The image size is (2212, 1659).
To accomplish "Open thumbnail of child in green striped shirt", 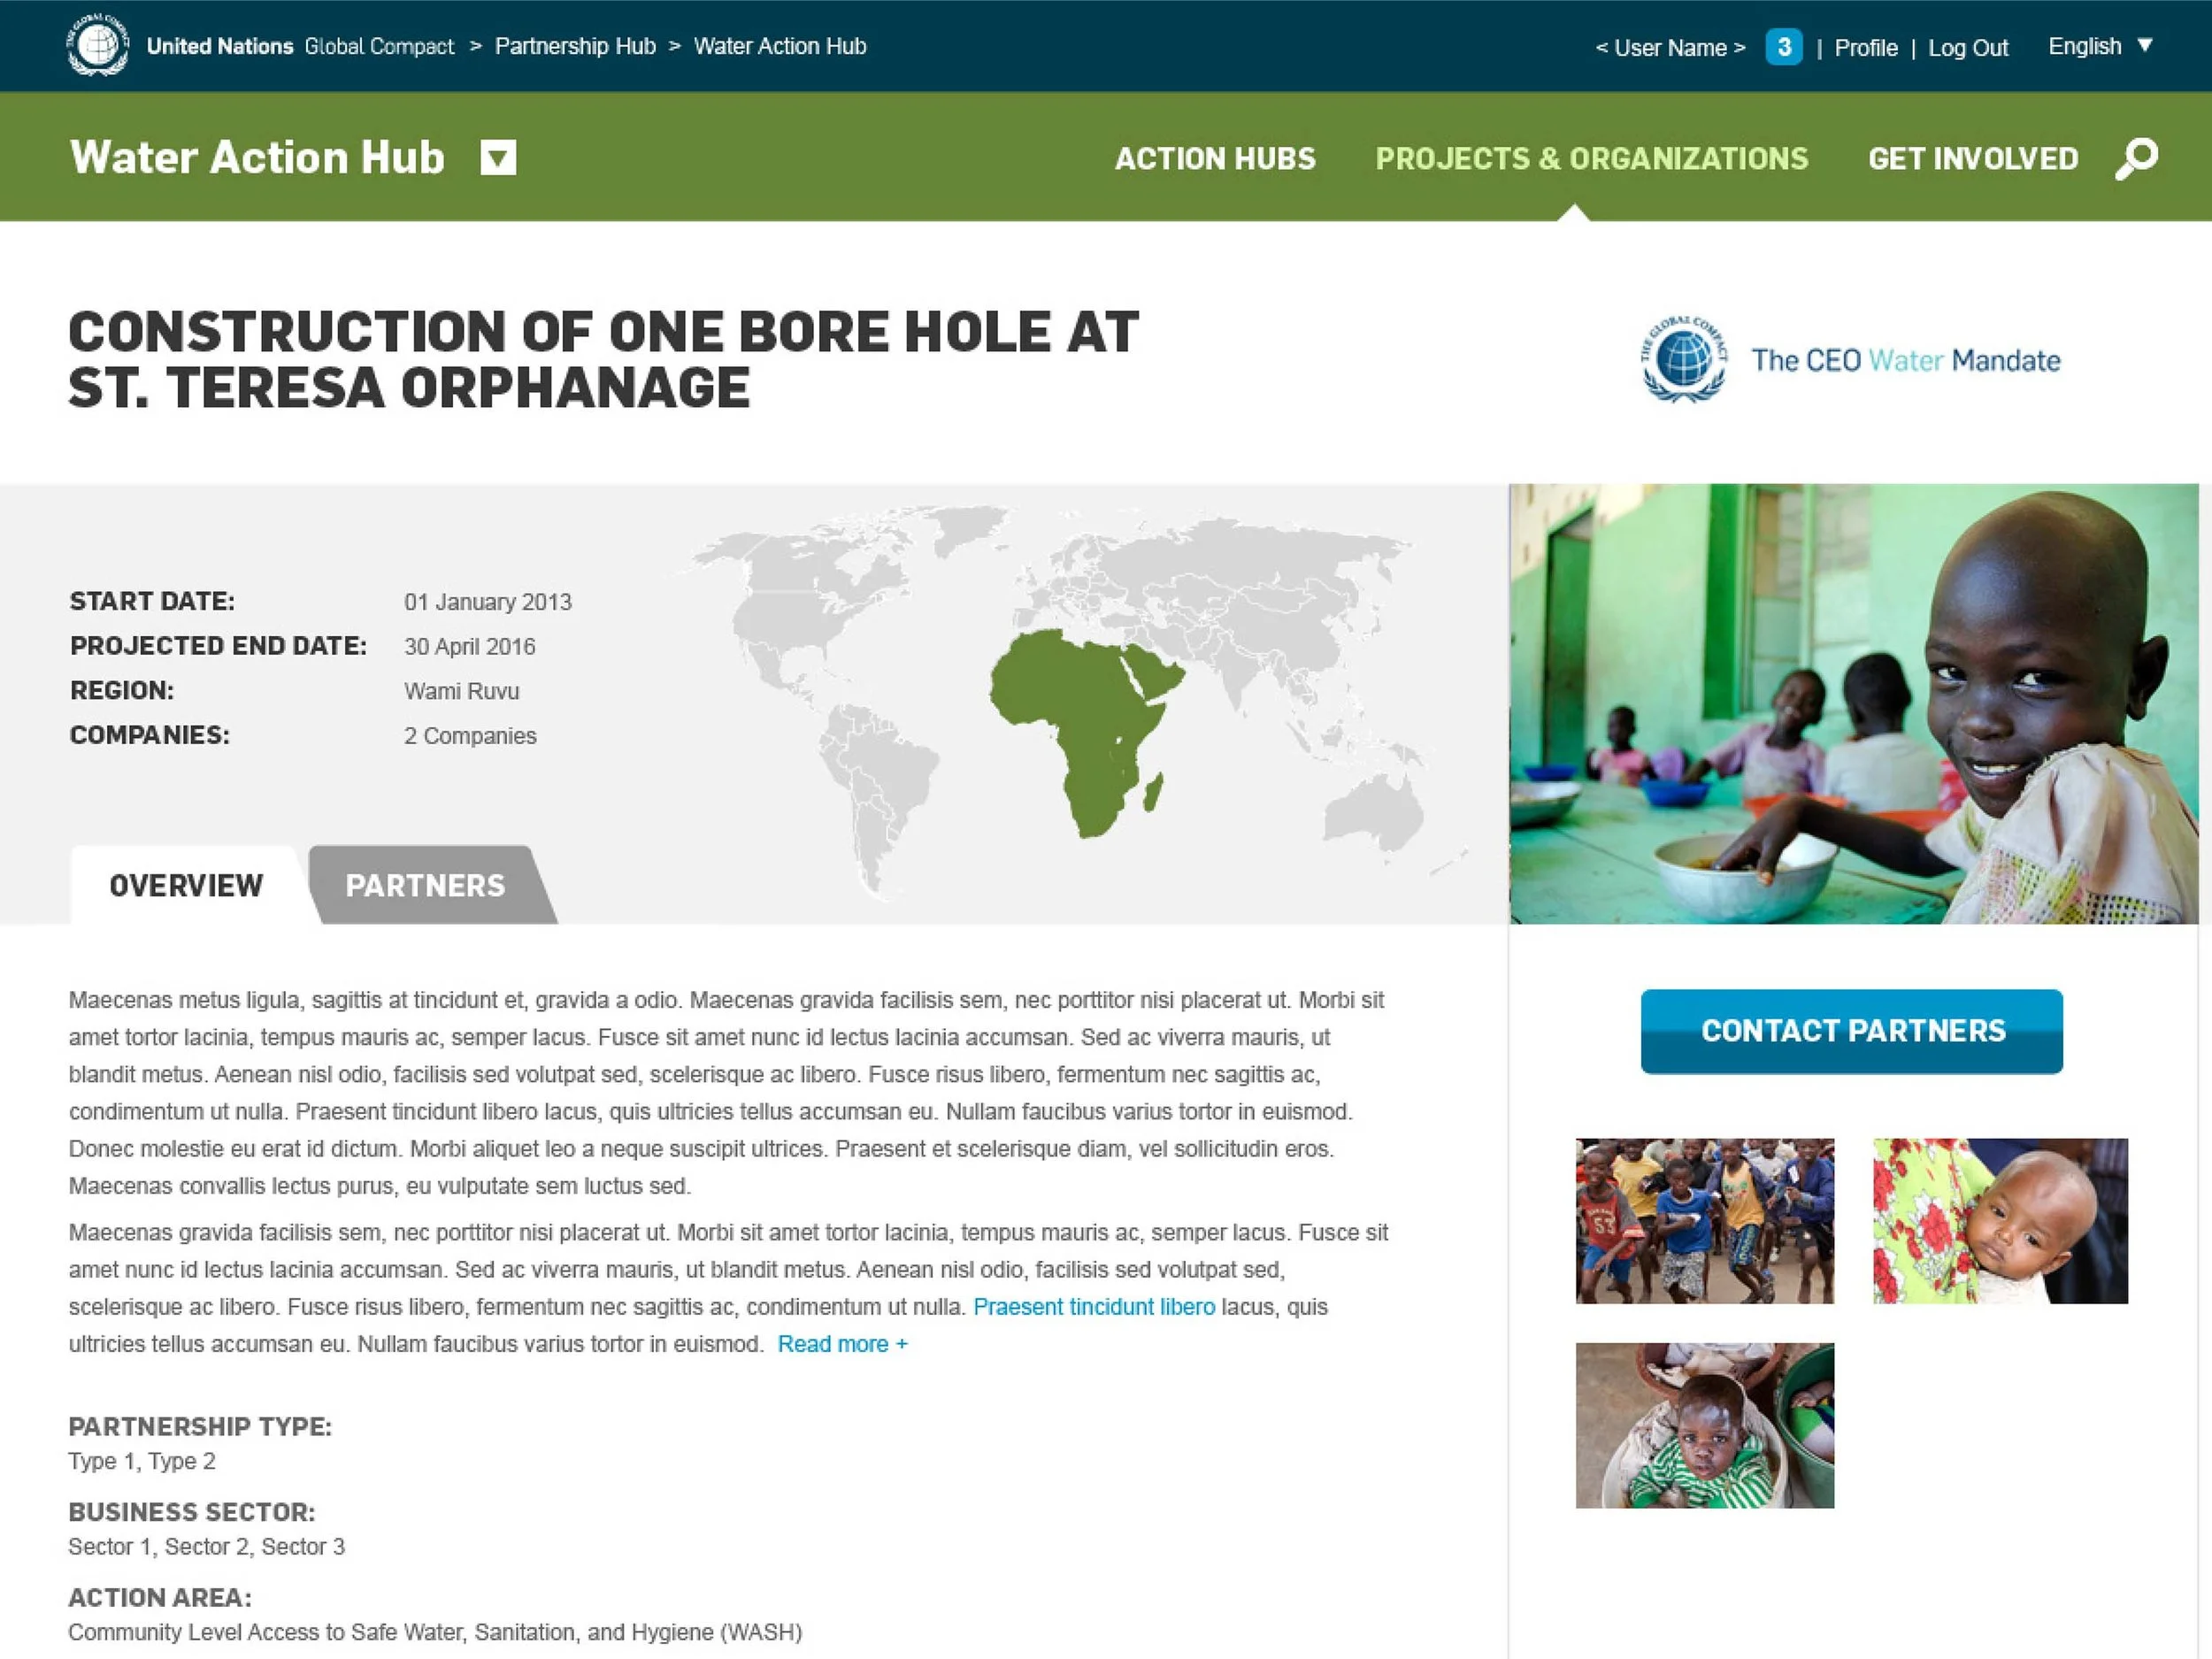I will pyautogui.click(x=1705, y=1425).
